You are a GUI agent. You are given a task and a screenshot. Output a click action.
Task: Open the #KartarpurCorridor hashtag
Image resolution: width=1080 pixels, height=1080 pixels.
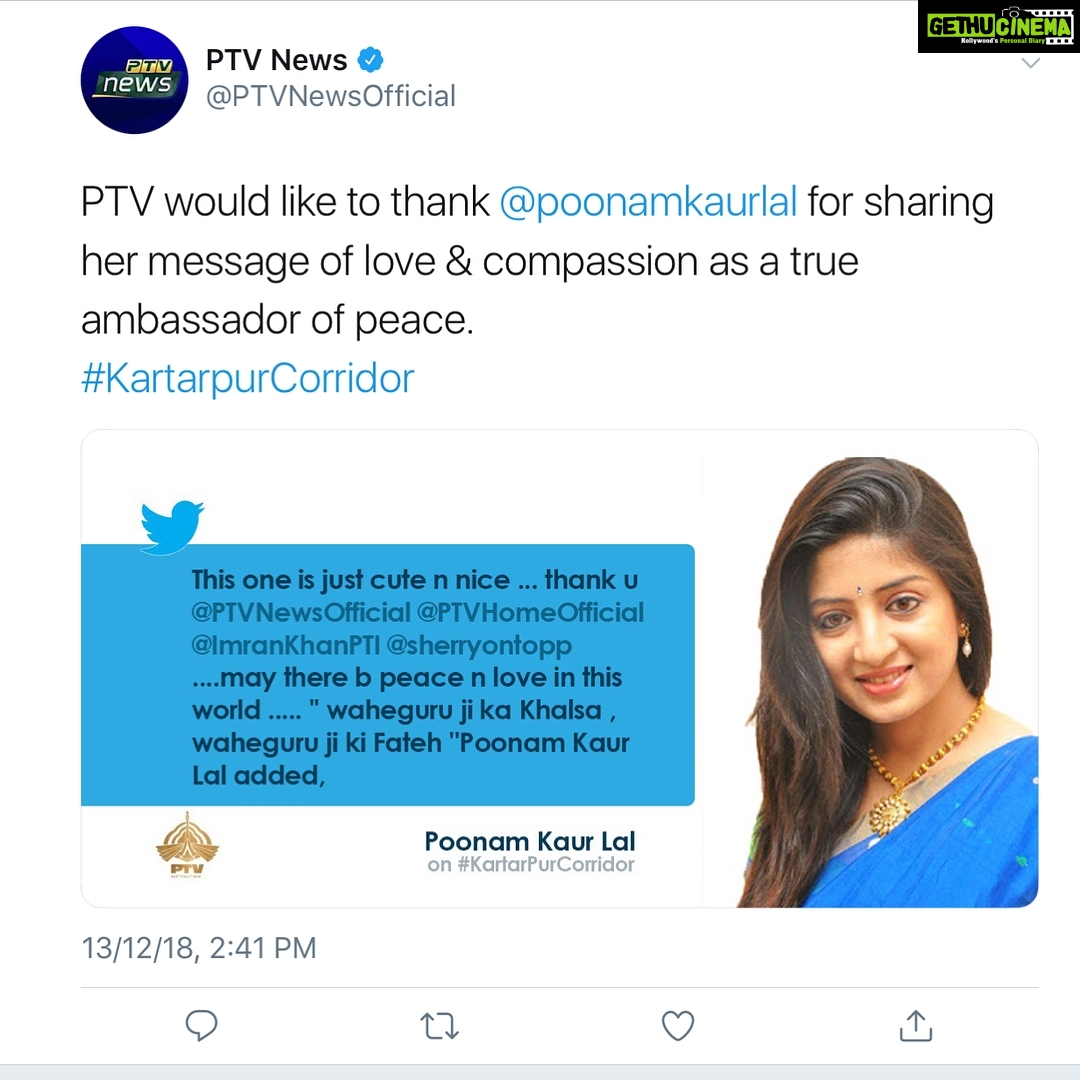coord(248,378)
